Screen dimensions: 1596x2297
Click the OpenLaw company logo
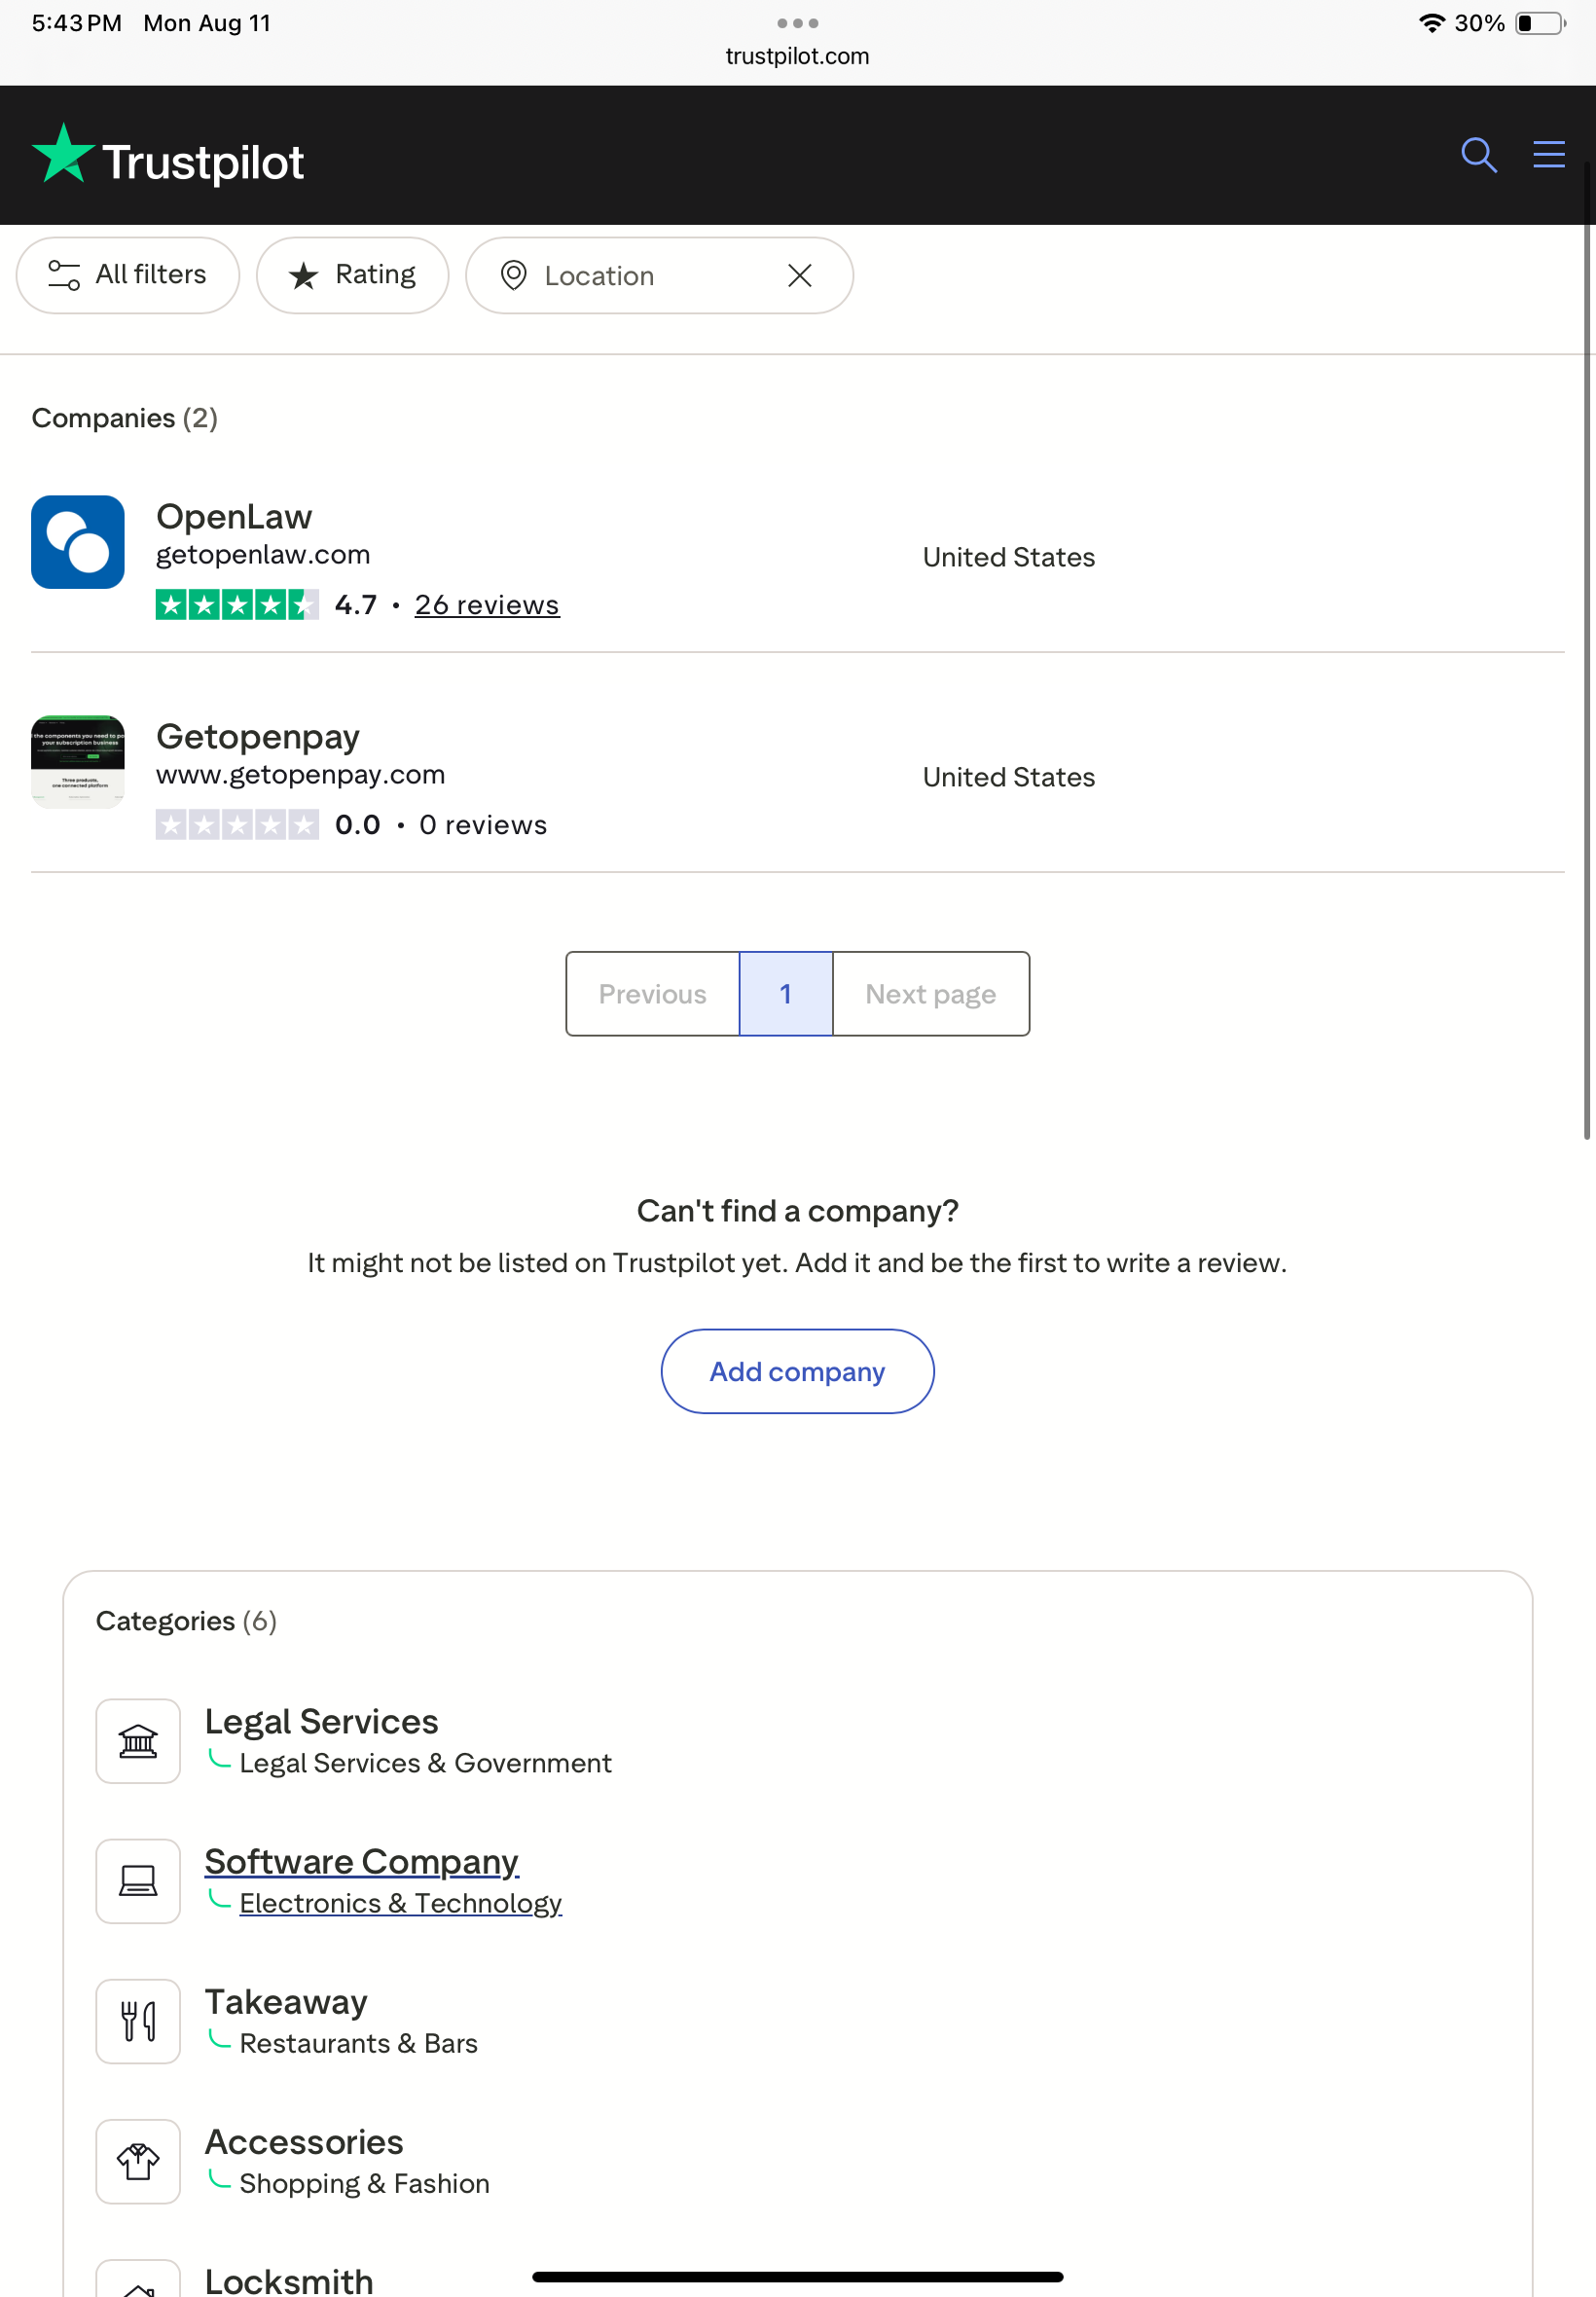78,542
